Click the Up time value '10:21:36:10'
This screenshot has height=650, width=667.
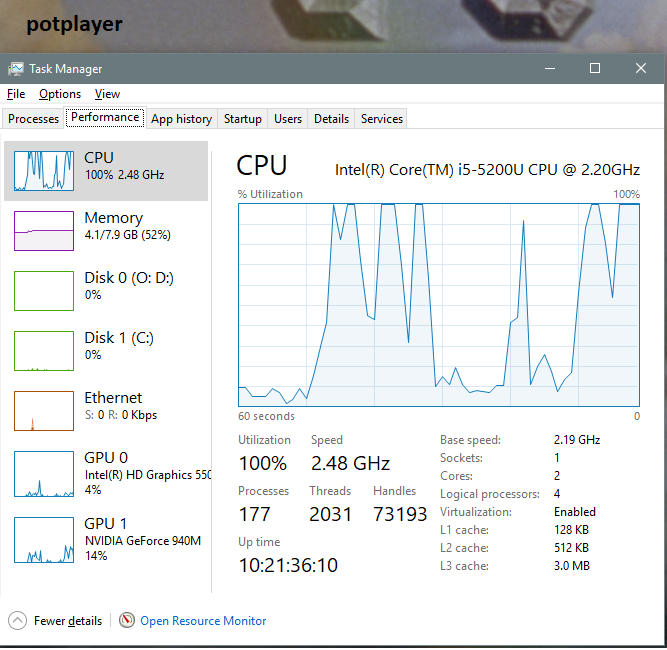pyautogui.click(x=288, y=565)
